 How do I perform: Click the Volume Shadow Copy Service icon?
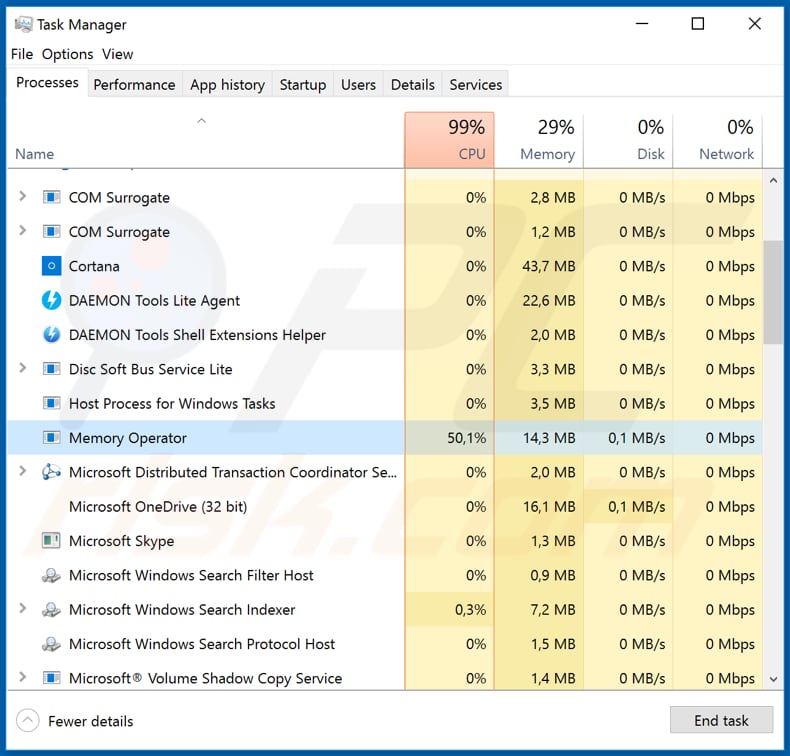[51, 678]
